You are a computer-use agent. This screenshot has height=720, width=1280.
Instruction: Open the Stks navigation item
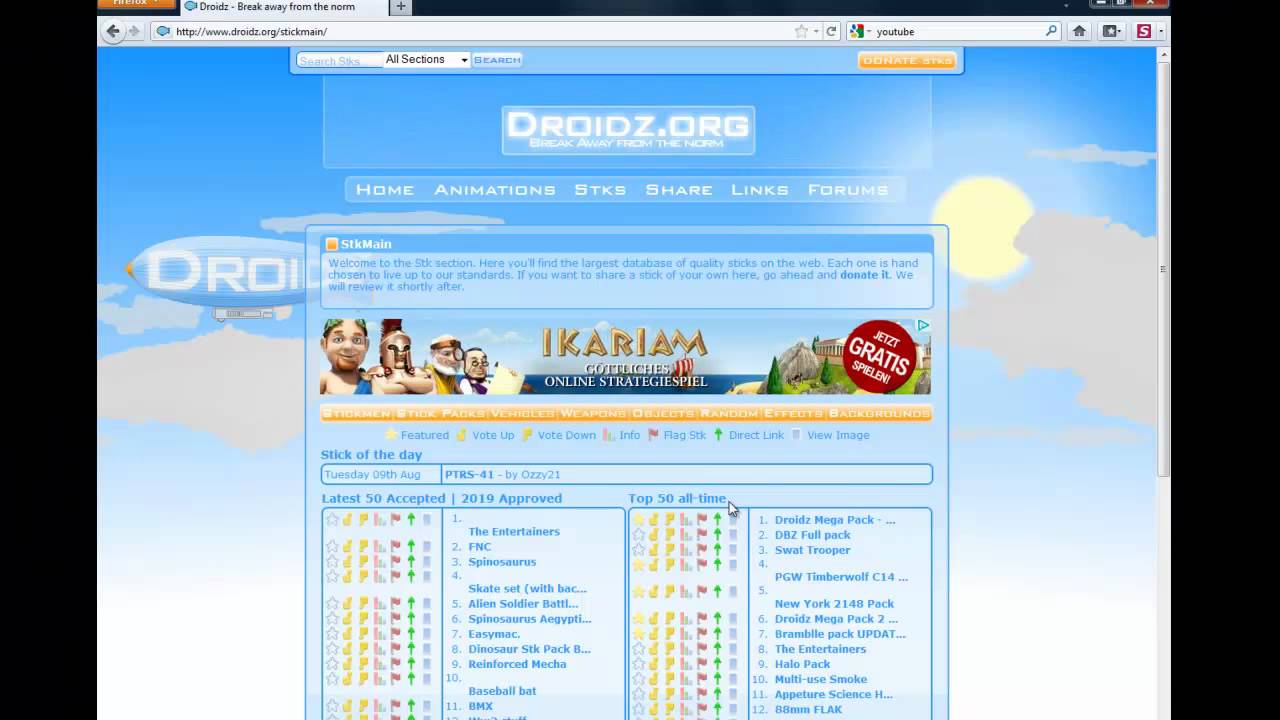600,190
